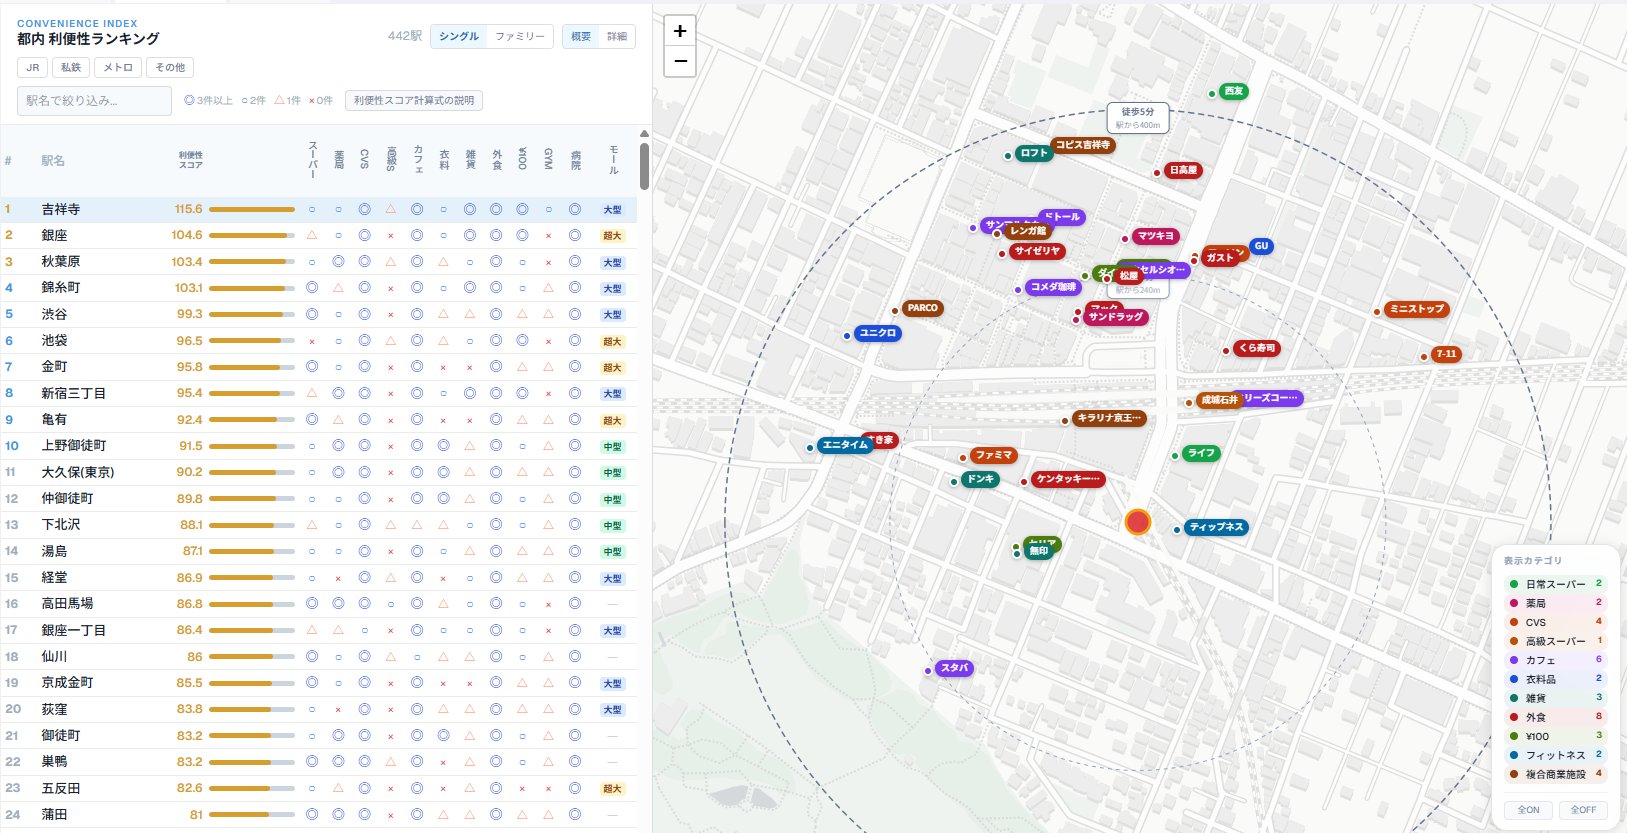Select the GU clothing pin
Image resolution: width=1627 pixels, height=833 pixels.
pyautogui.click(x=1261, y=245)
